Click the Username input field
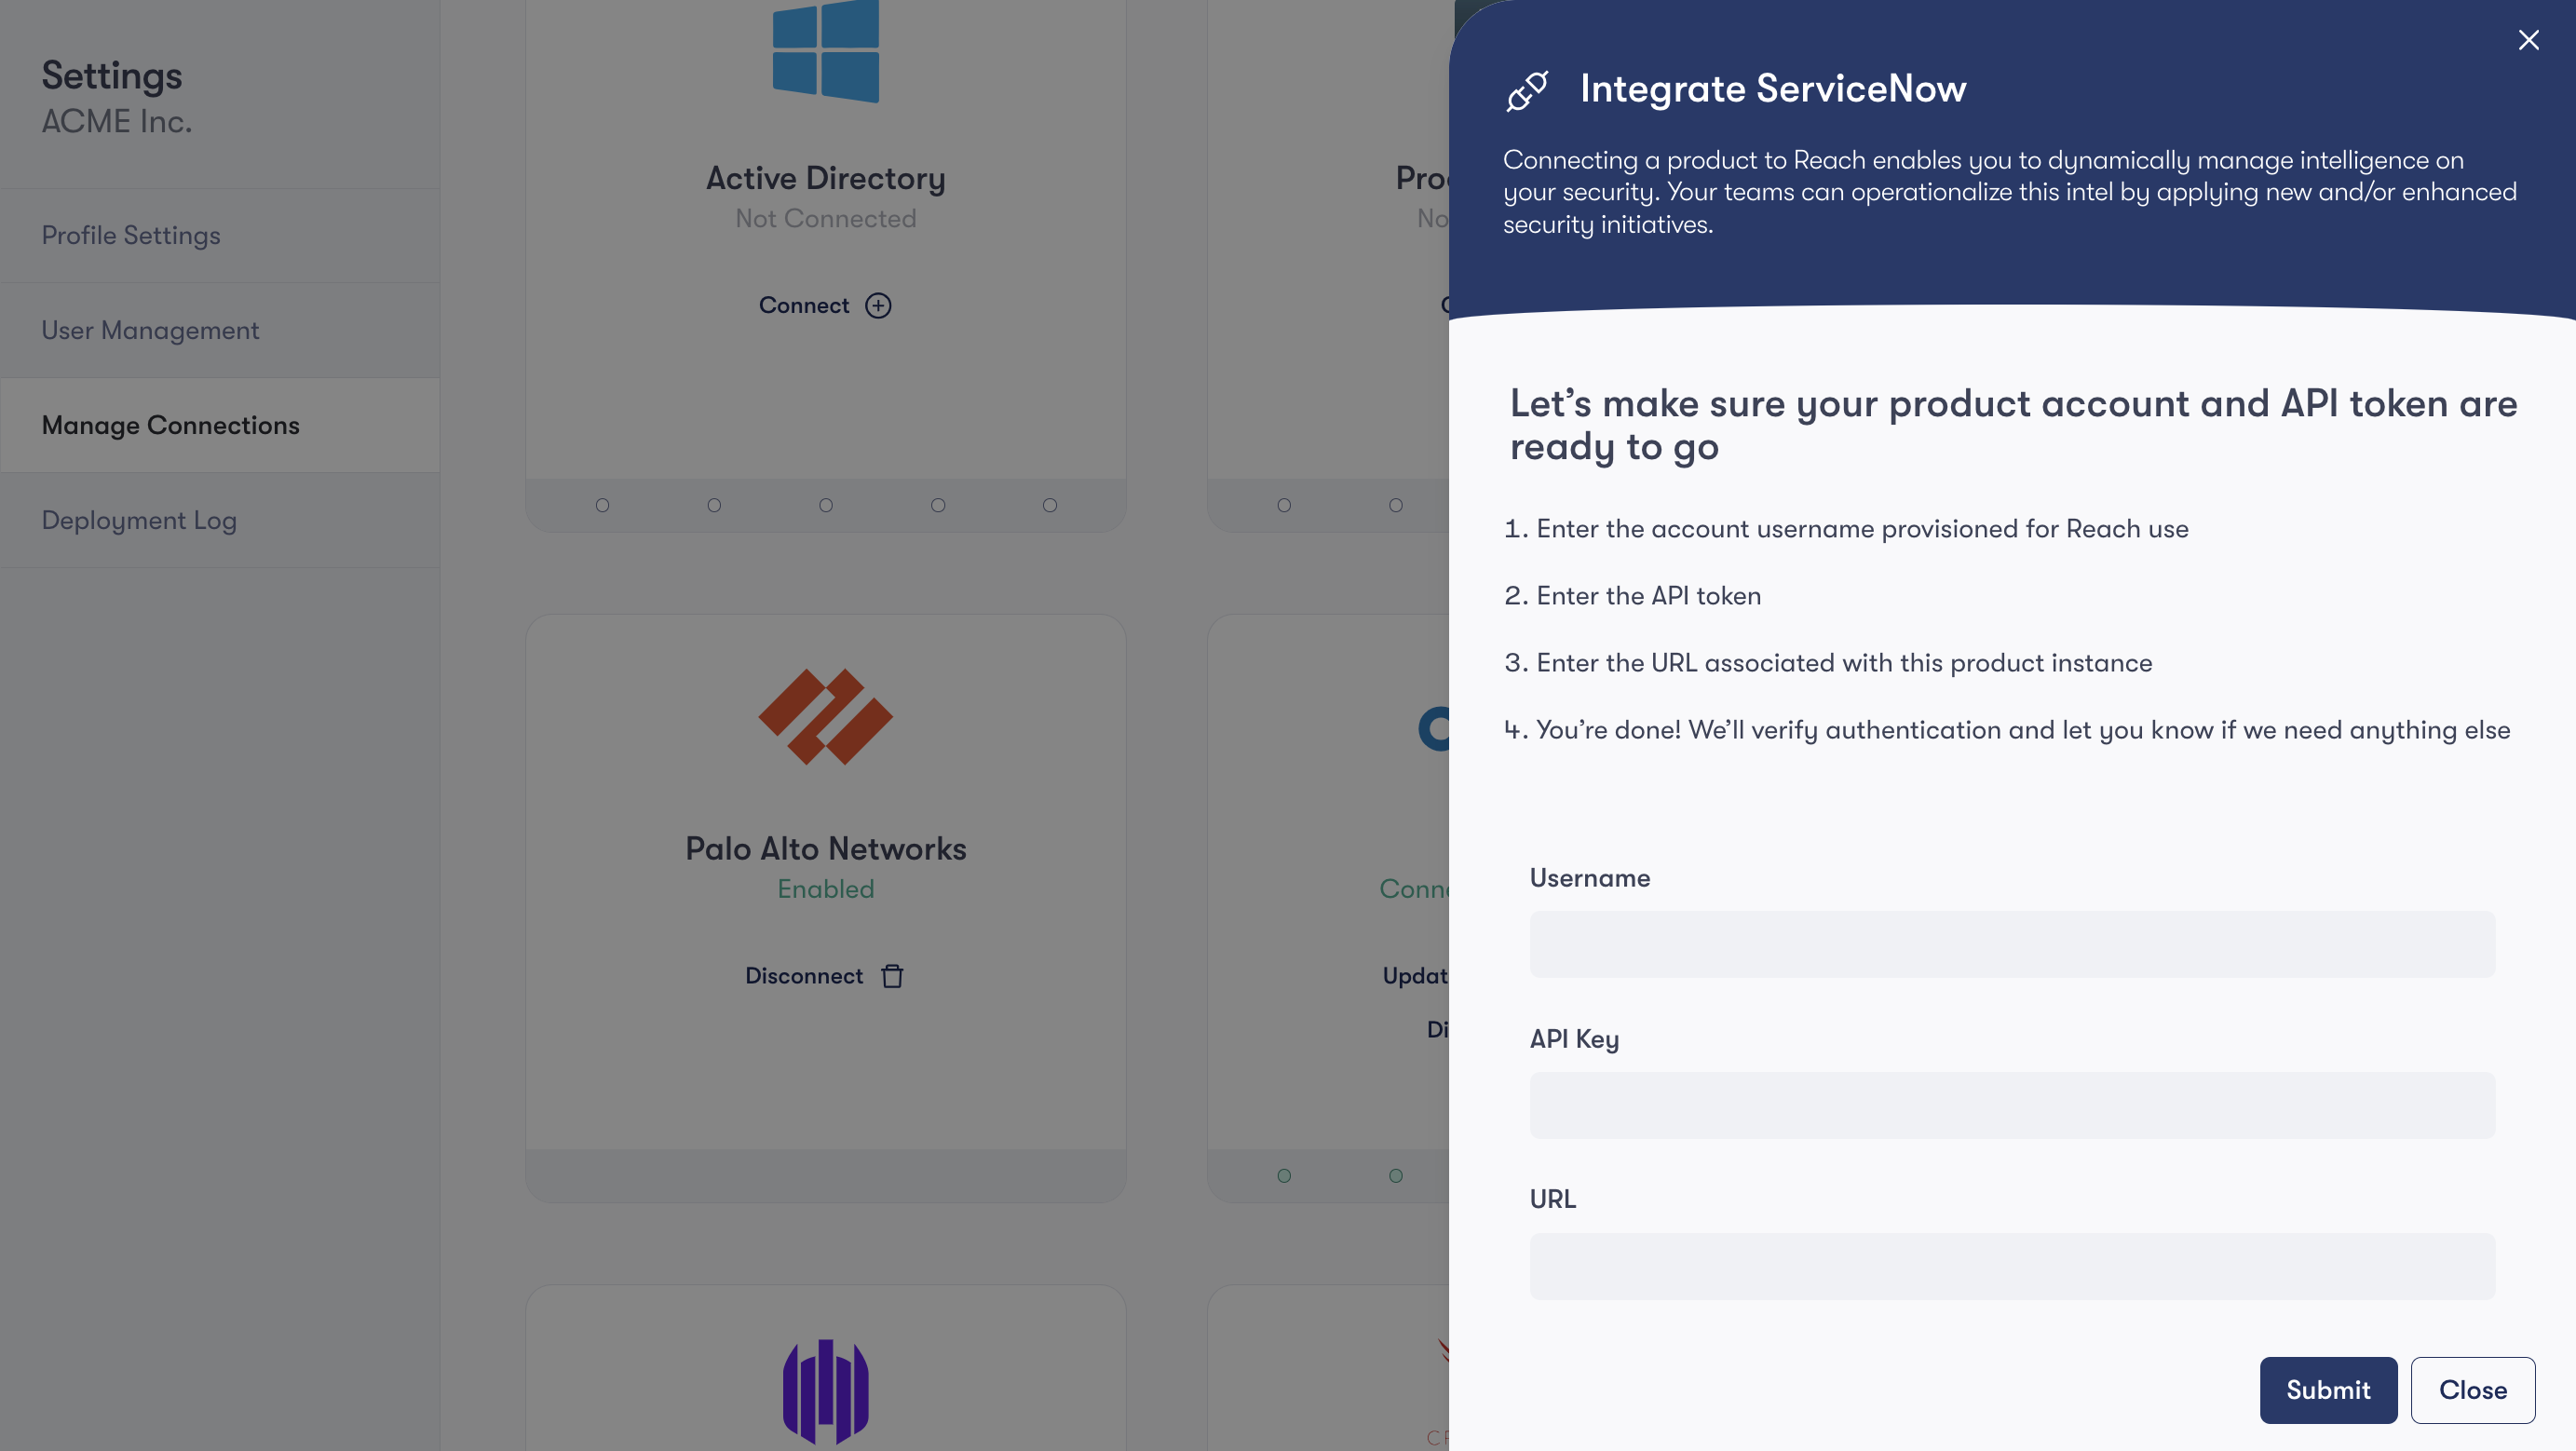This screenshot has height=1451, width=2576. [x=2012, y=944]
